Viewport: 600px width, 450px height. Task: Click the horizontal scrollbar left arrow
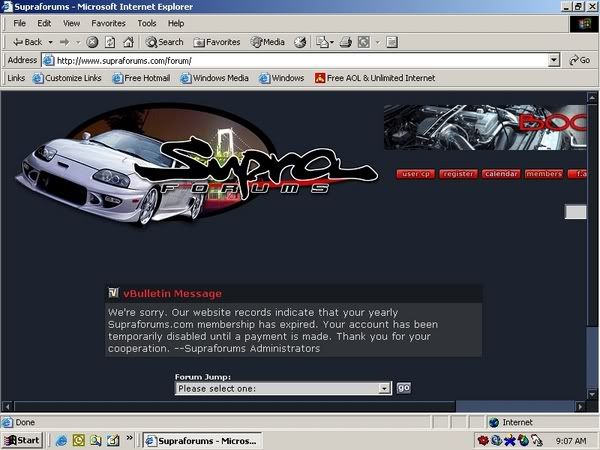point(7,406)
